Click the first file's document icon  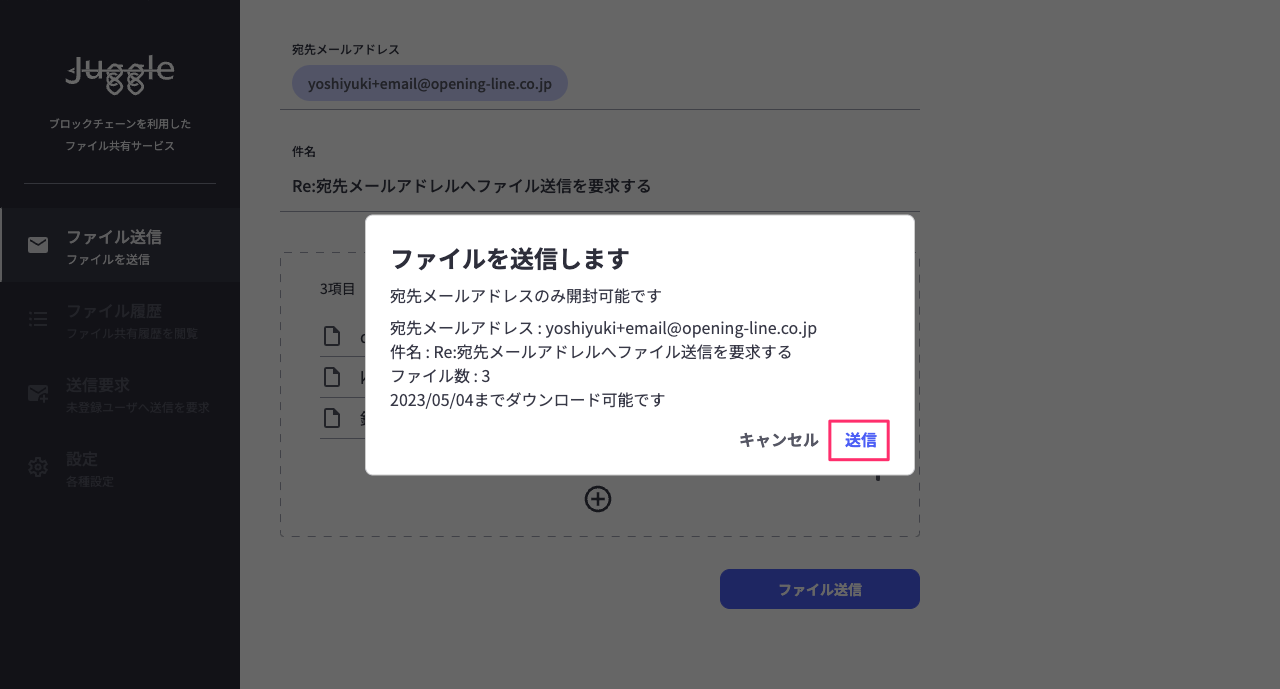click(331, 337)
